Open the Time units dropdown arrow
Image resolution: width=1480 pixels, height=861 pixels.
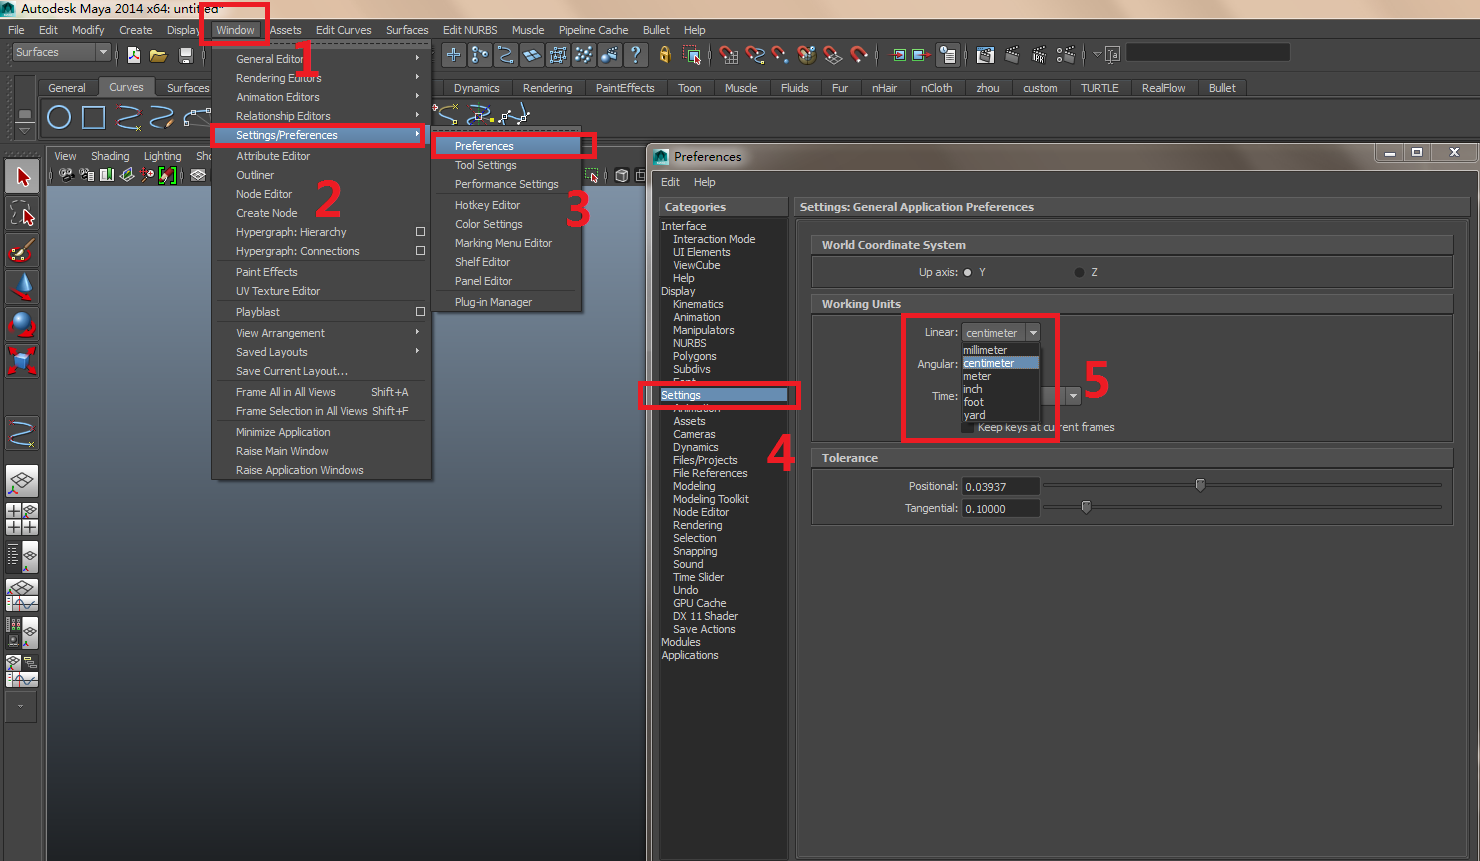(1073, 396)
